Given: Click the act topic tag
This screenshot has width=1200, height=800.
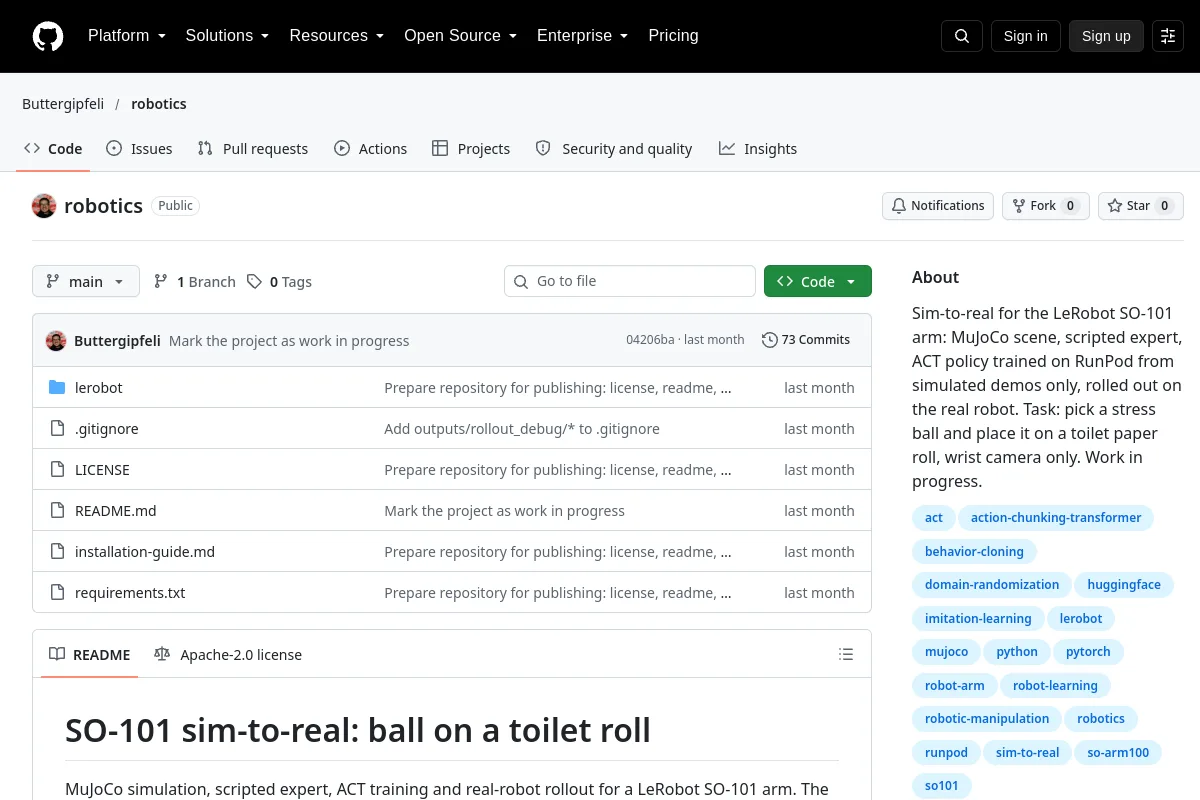Looking at the screenshot, I should [934, 518].
